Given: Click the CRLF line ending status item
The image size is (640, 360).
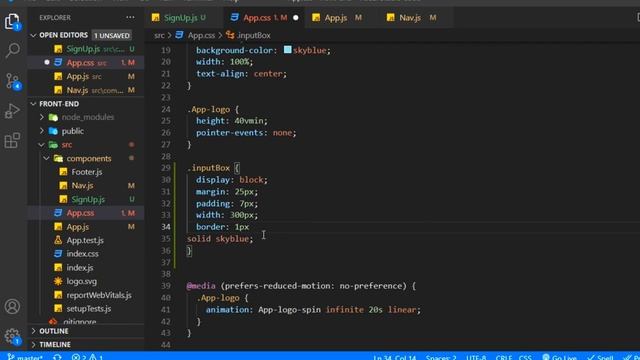Looking at the screenshot, I should coord(504,358).
